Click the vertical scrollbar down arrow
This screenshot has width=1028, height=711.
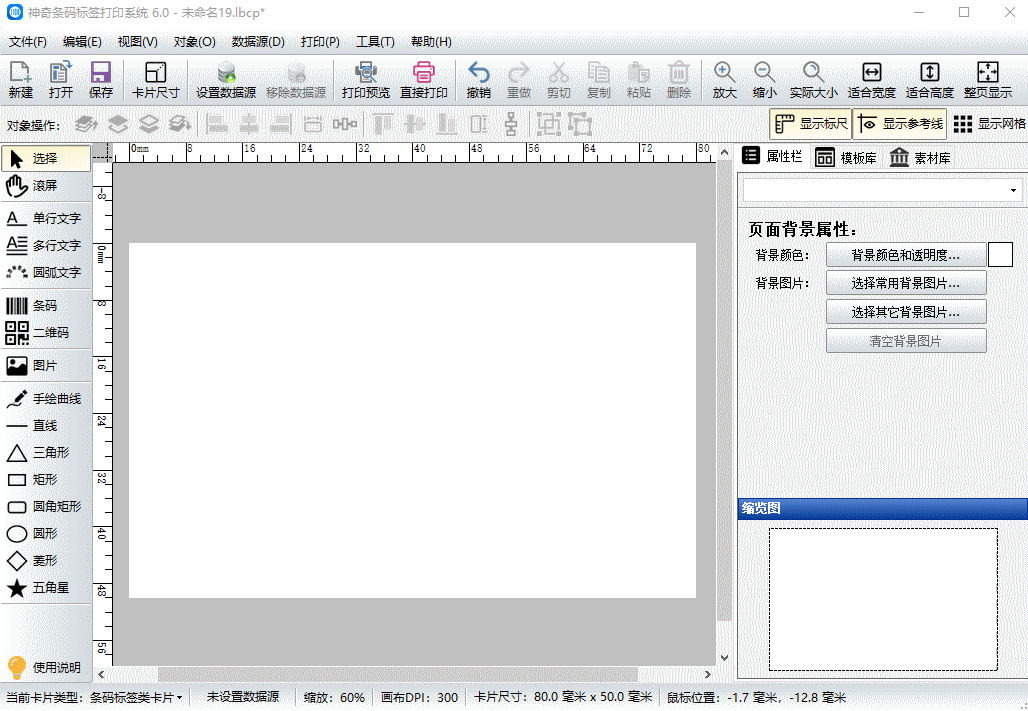(724, 657)
